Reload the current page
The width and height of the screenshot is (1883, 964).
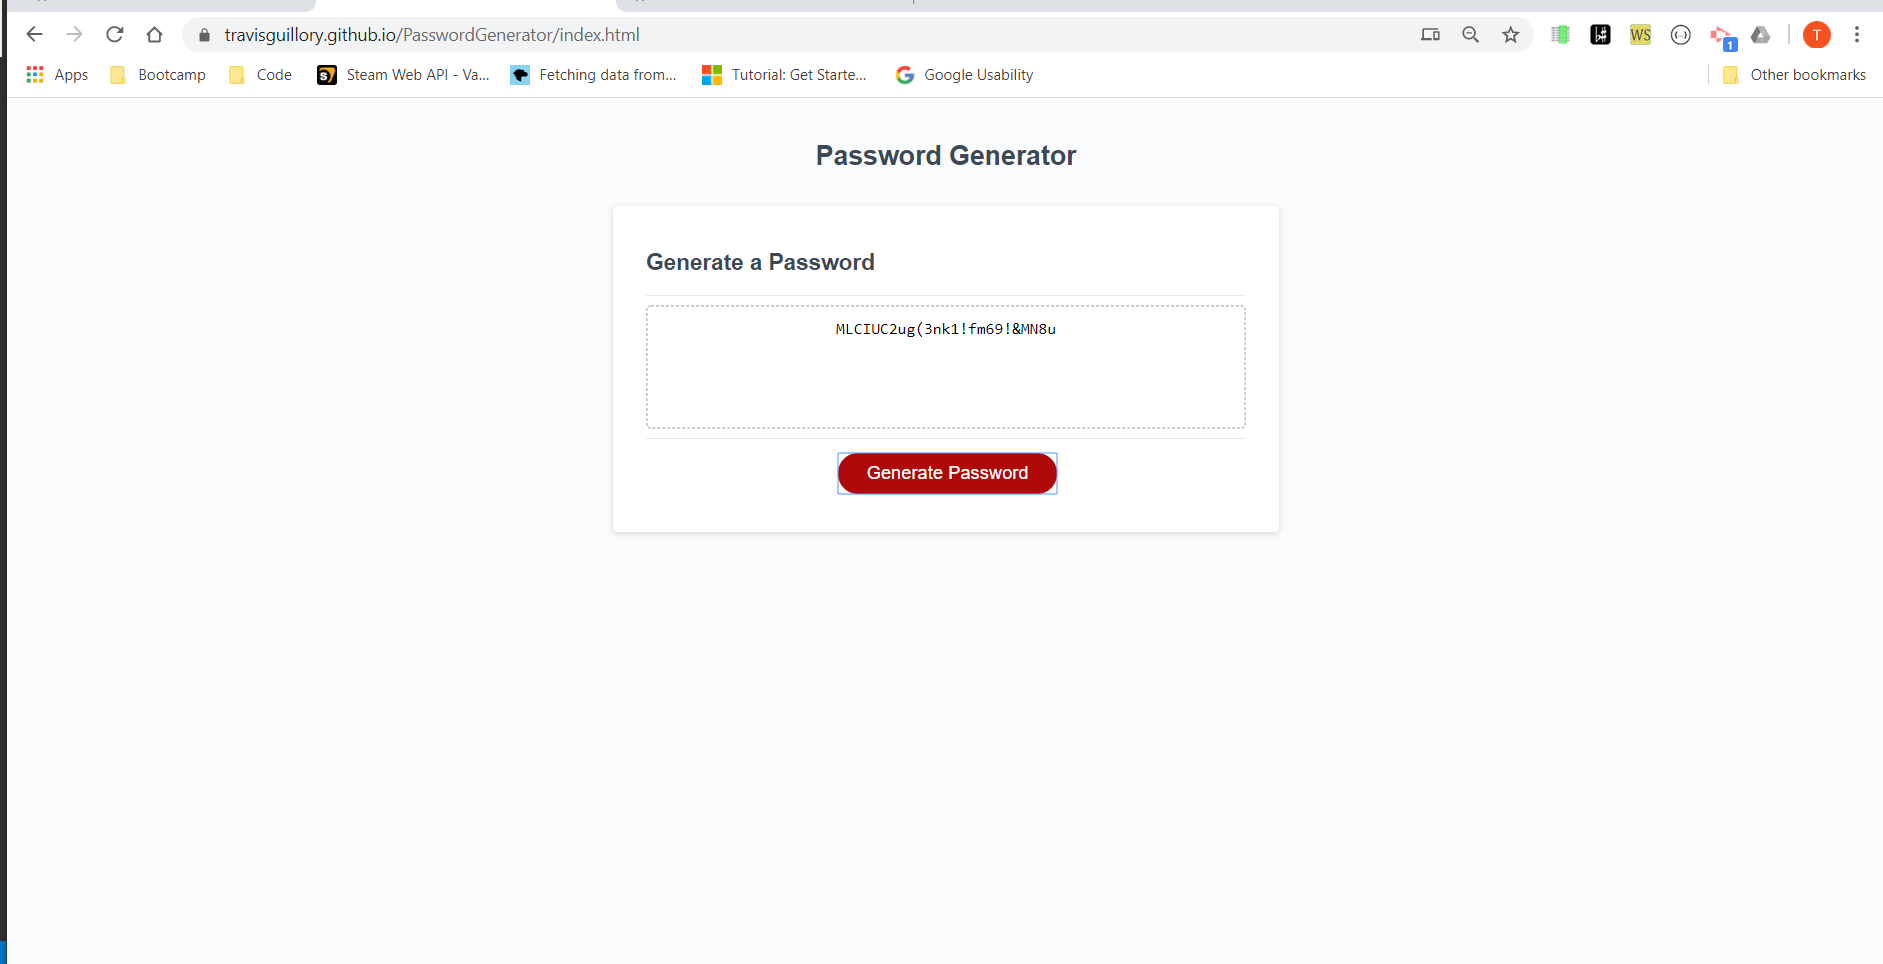pyautogui.click(x=115, y=35)
